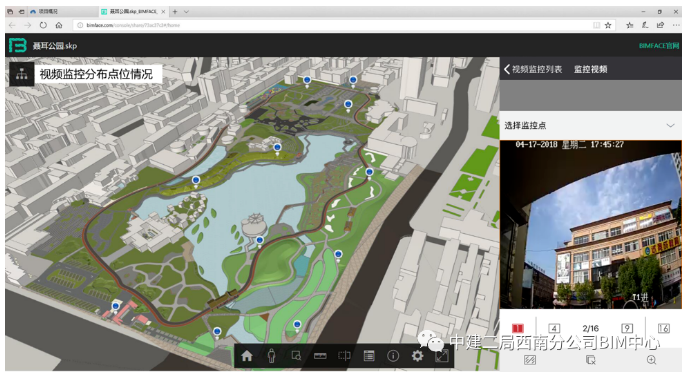Click the close-all-windows icon below the video panel
This screenshot has height=379, width=684.
tap(591, 360)
